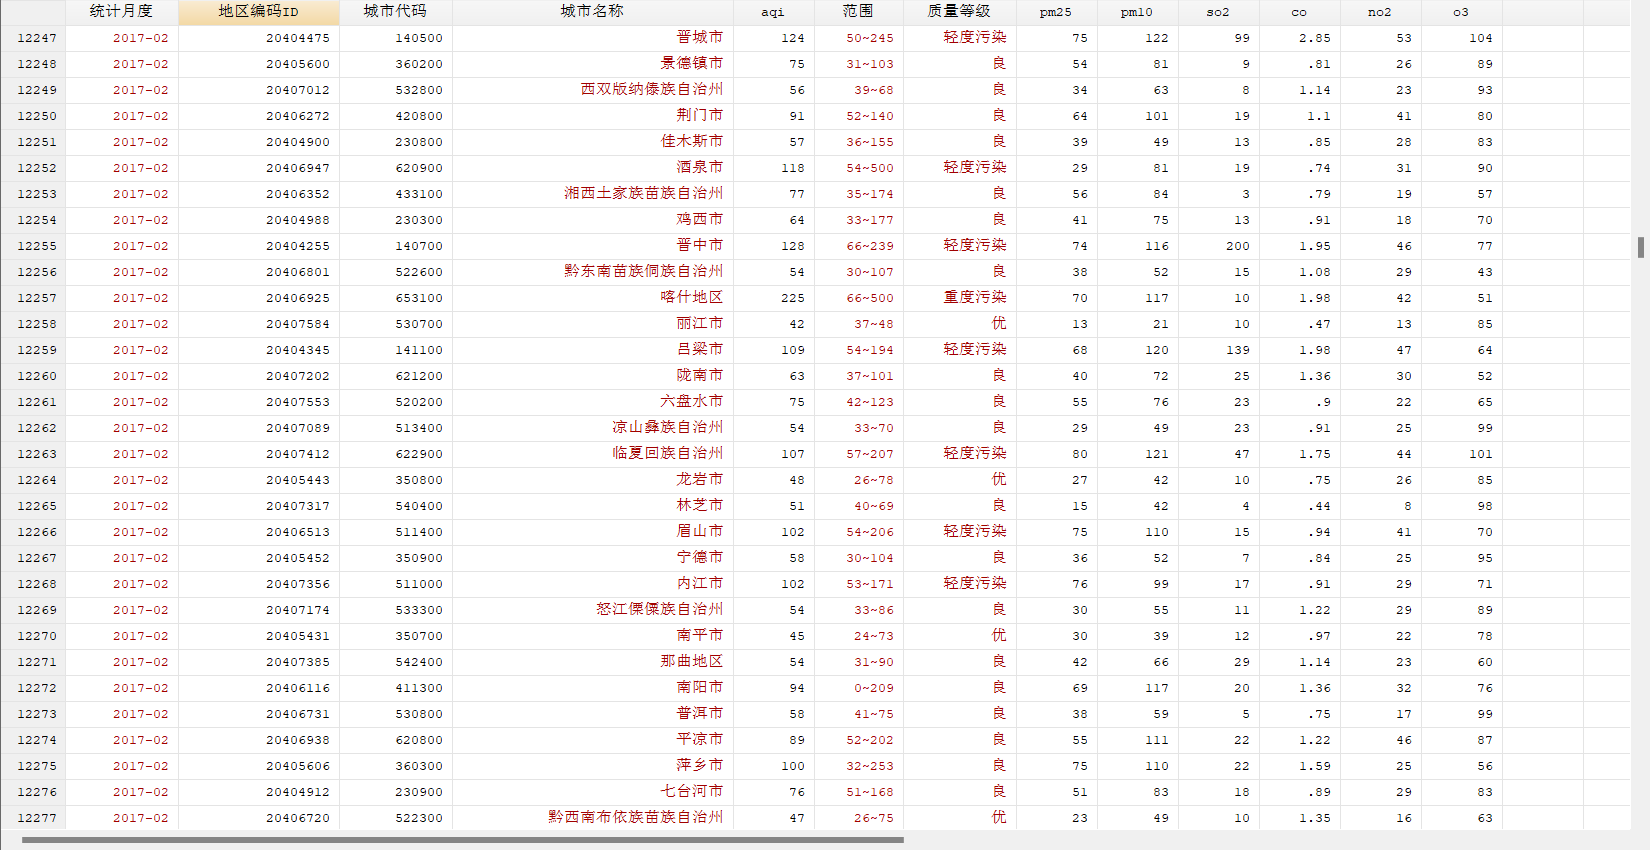Select row number 12277

tap(33, 818)
